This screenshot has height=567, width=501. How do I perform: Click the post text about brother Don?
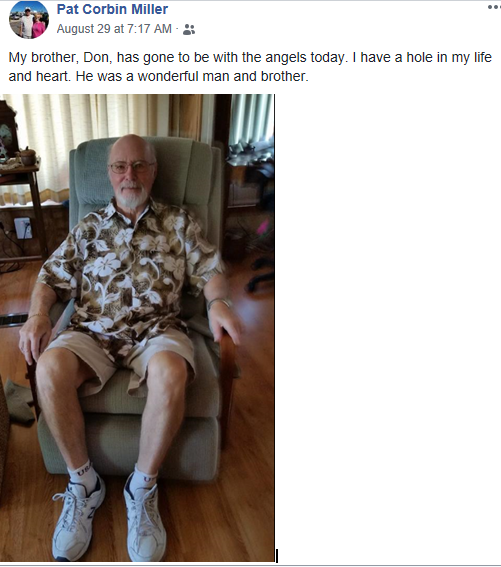click(x=250, y=67)
